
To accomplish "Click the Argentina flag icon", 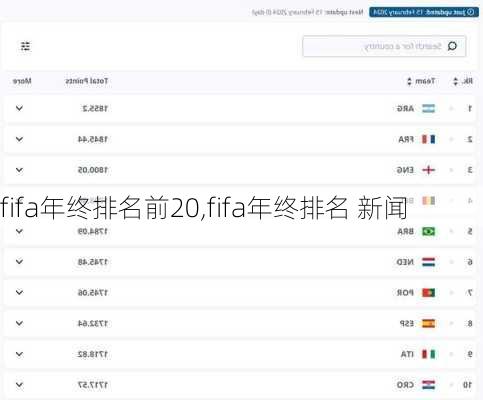I will [428, 109].
